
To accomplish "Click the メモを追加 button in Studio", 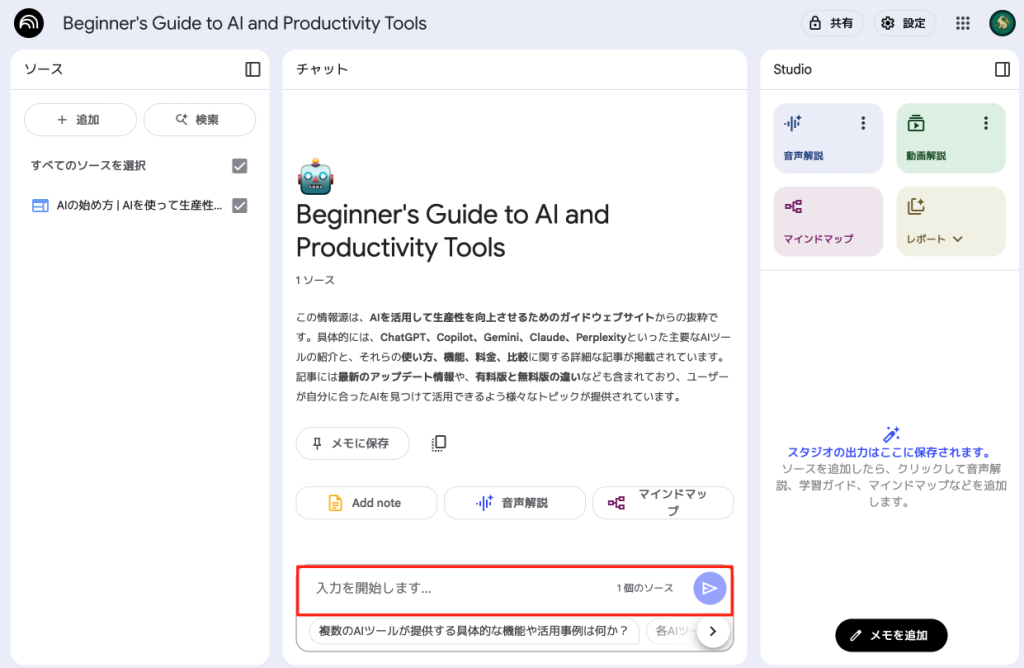I will pos(890,635).
